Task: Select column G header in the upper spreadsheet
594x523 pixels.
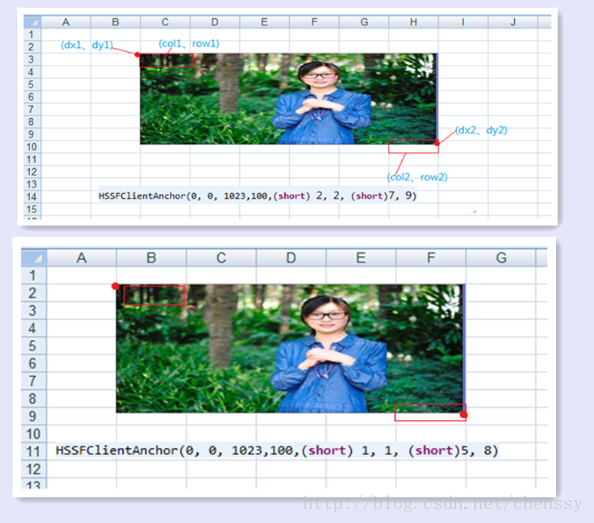Action: pyautogui.click(x=364, y=22)
